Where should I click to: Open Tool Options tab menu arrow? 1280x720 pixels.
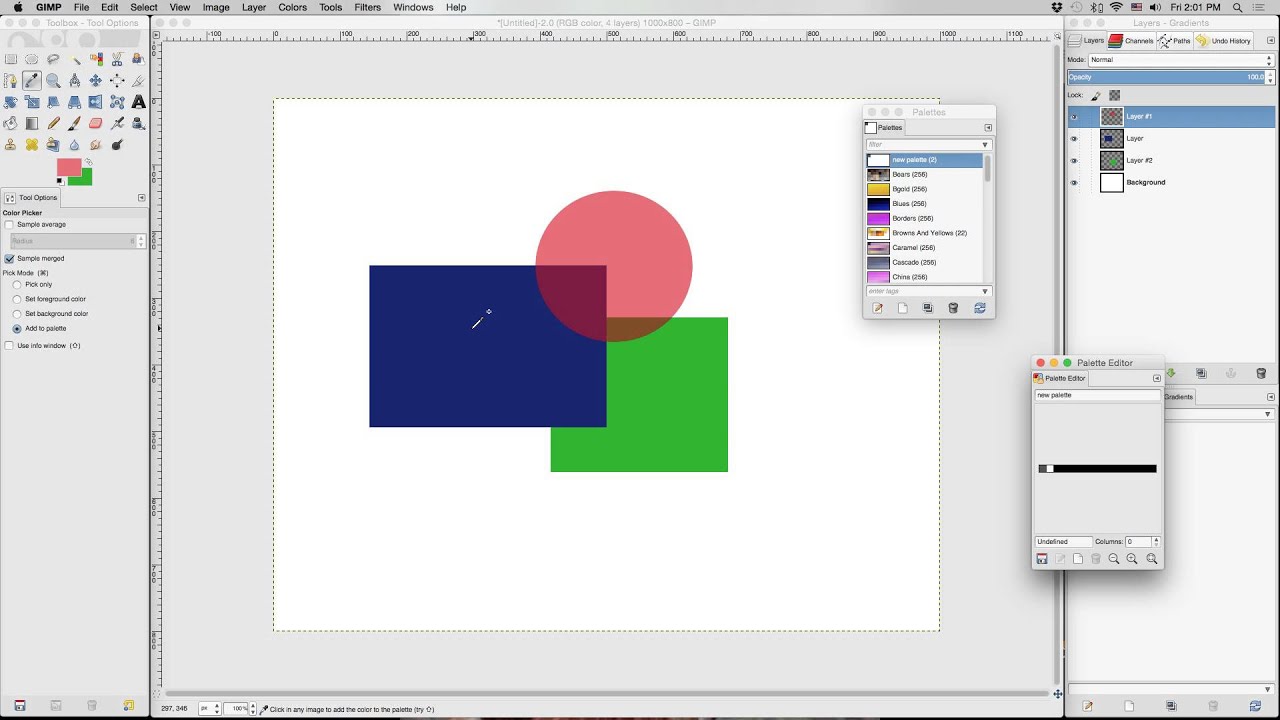141,198
